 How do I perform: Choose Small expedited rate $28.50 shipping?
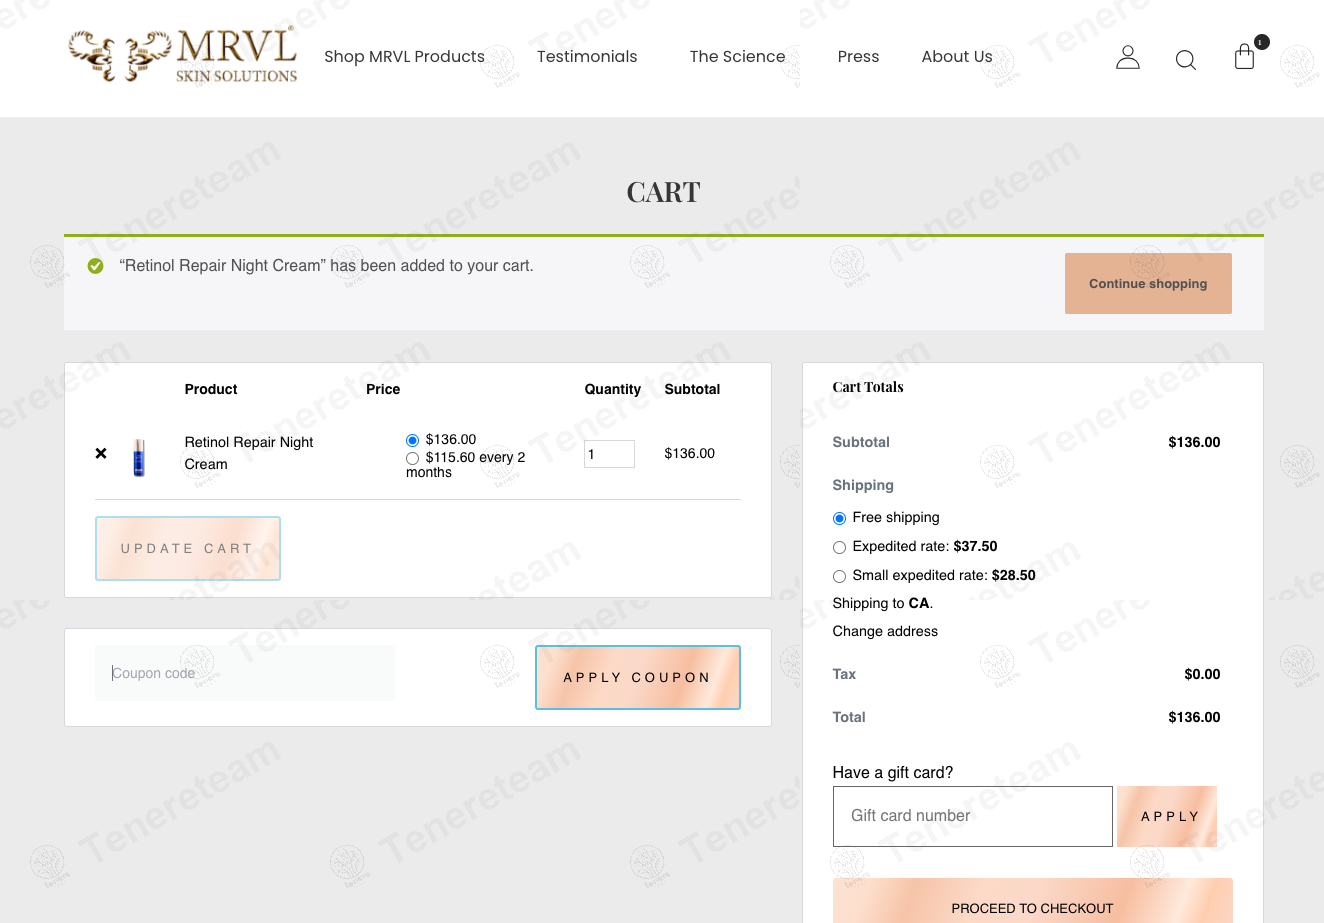(x=839, y=576)
